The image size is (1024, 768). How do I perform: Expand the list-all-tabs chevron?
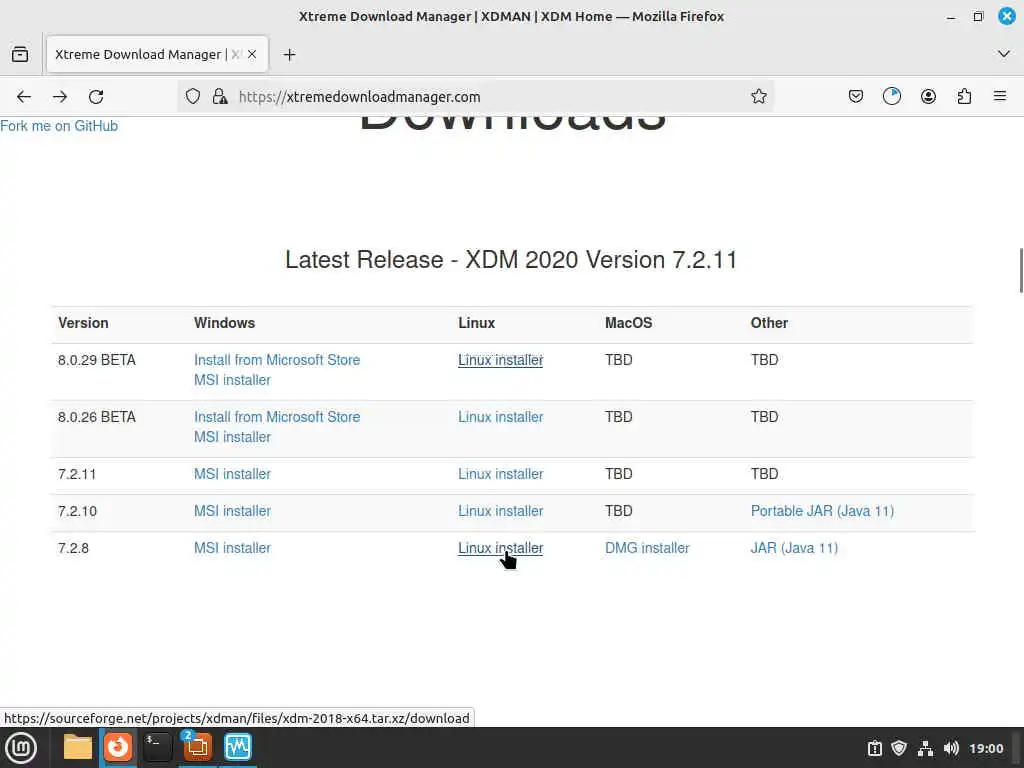point(1004,54)
